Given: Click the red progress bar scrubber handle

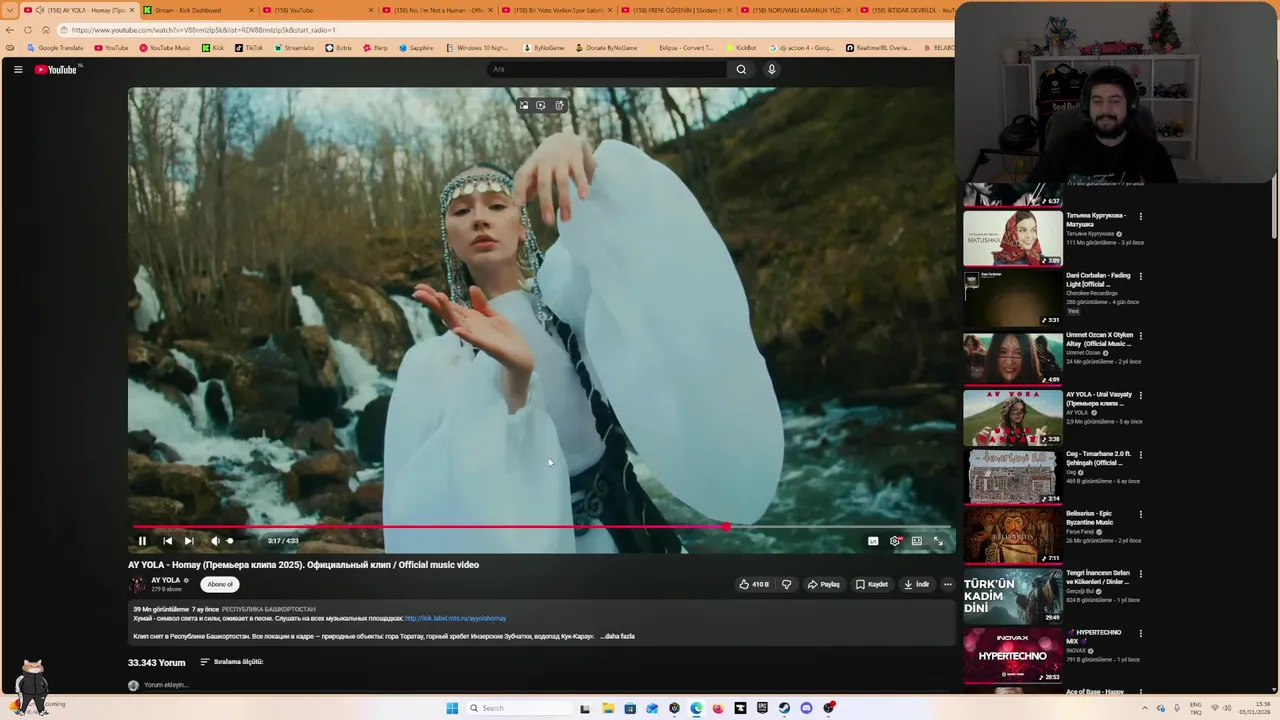Looking at the screenshot, I should 726,527.
